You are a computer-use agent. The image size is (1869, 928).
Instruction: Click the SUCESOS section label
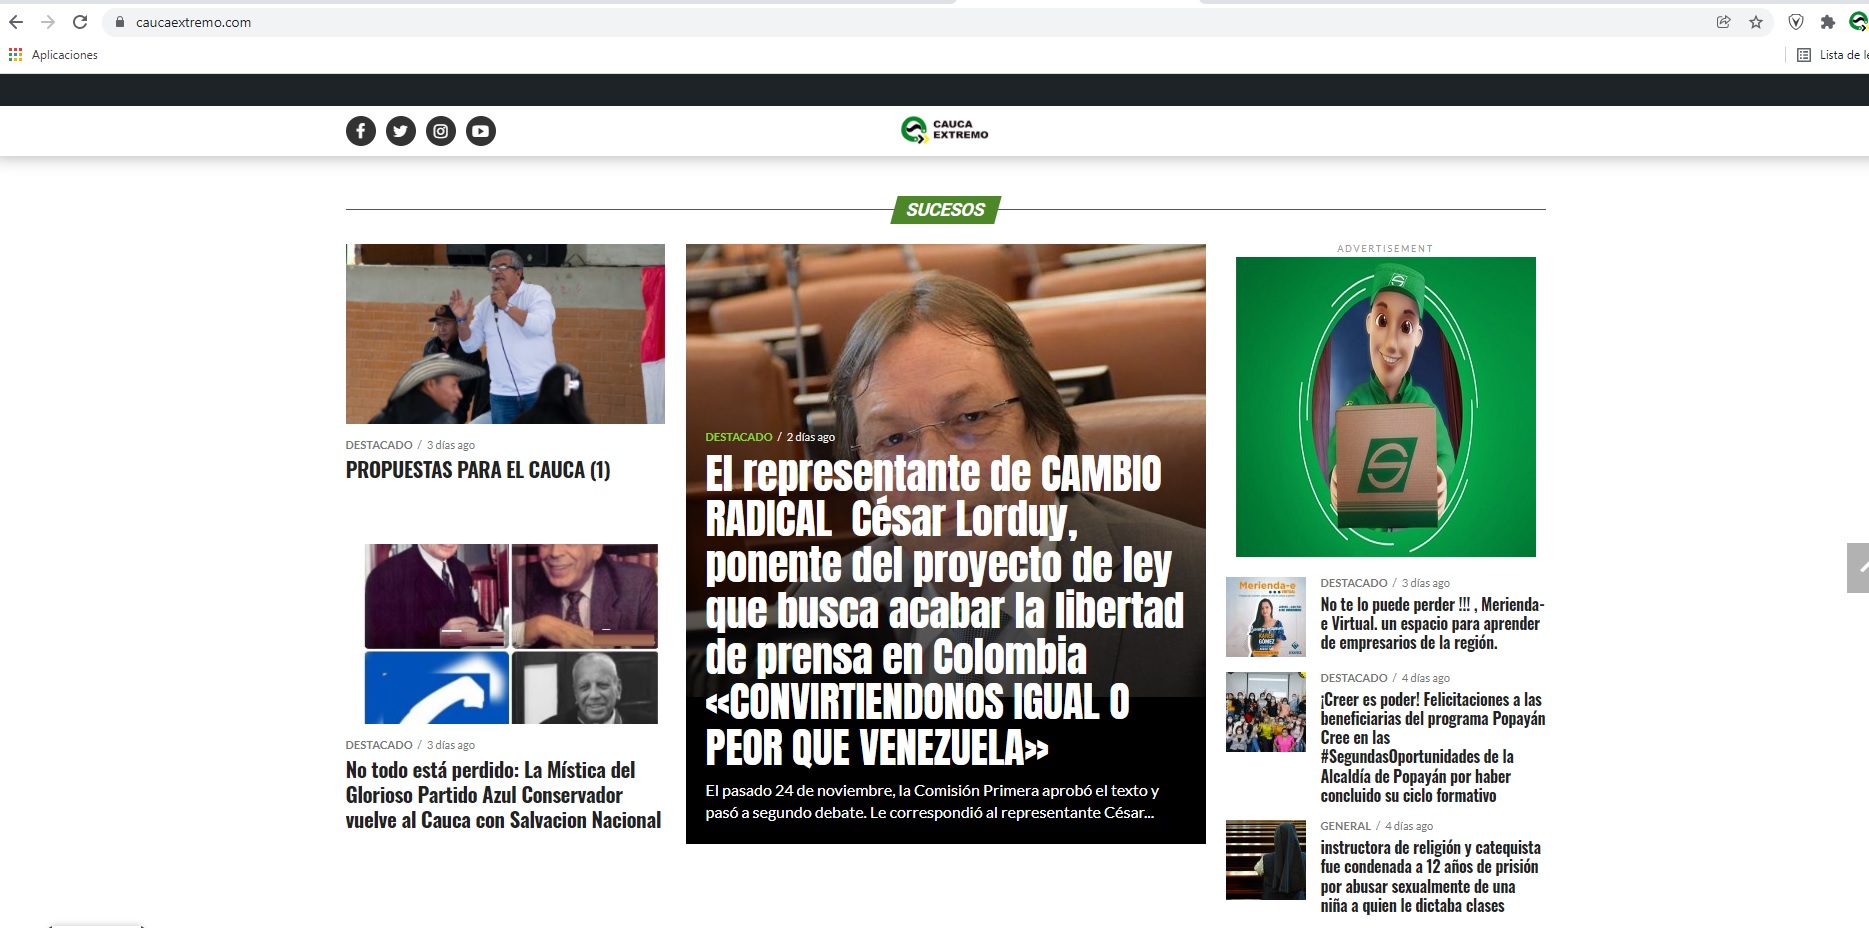point(944,210)
